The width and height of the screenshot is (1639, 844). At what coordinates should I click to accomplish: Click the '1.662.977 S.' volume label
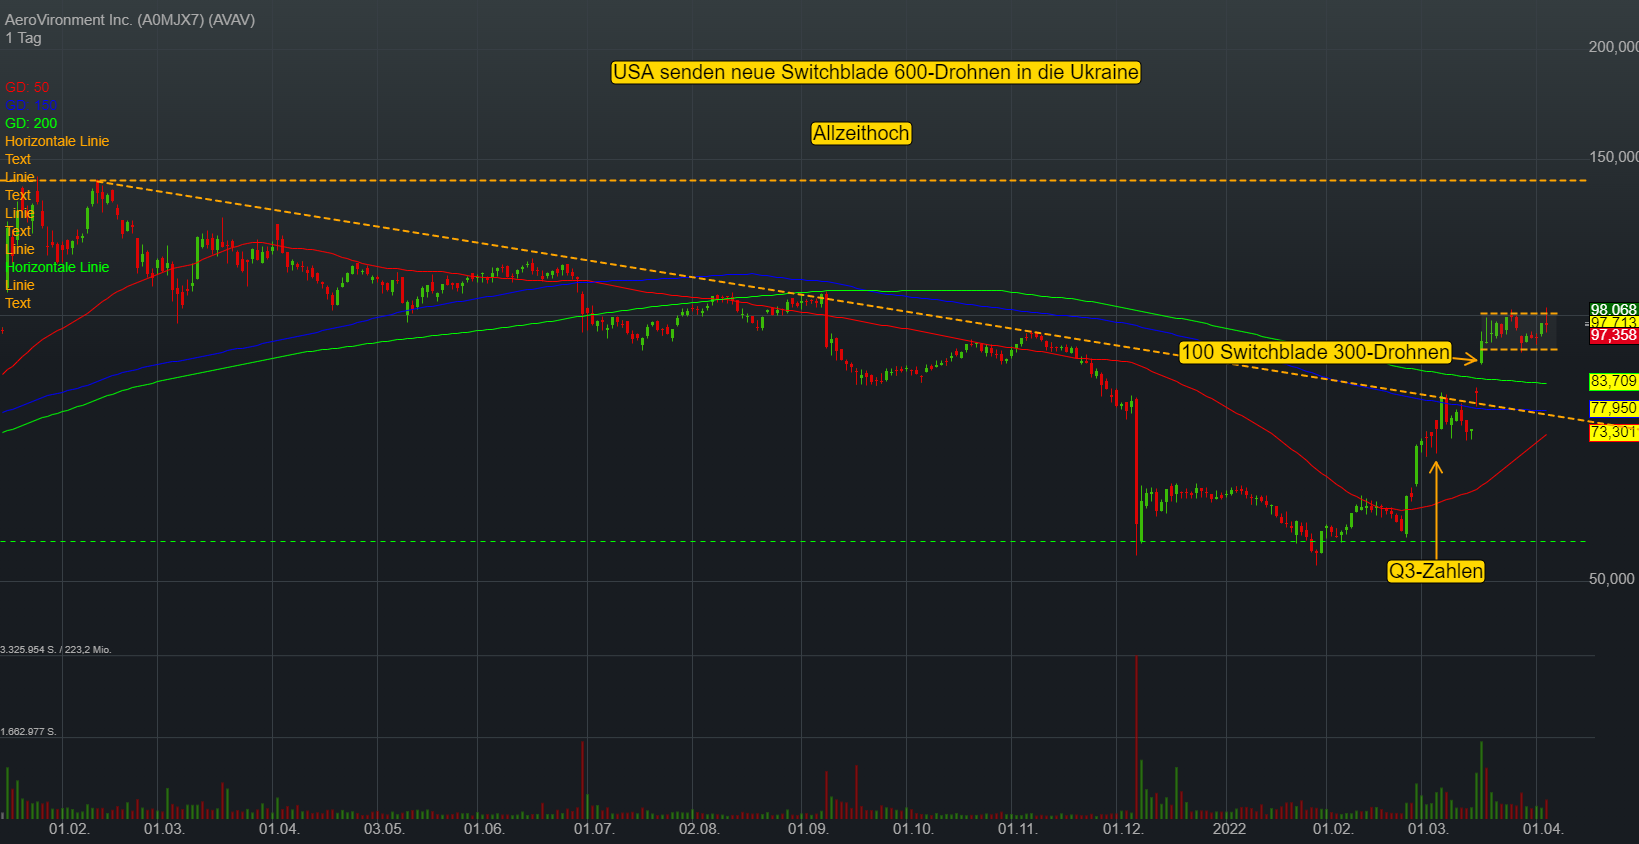29,732
